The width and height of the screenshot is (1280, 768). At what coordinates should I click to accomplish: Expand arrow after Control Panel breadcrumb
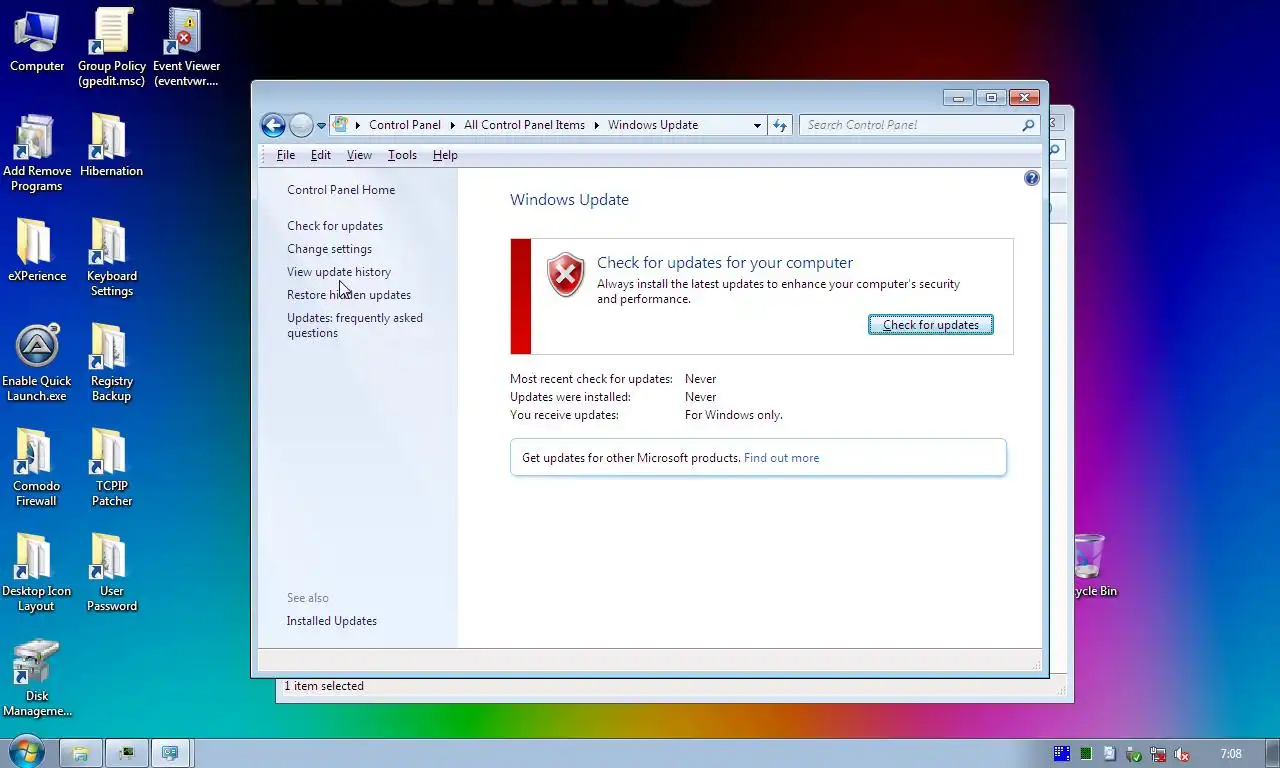coord(452,125)
